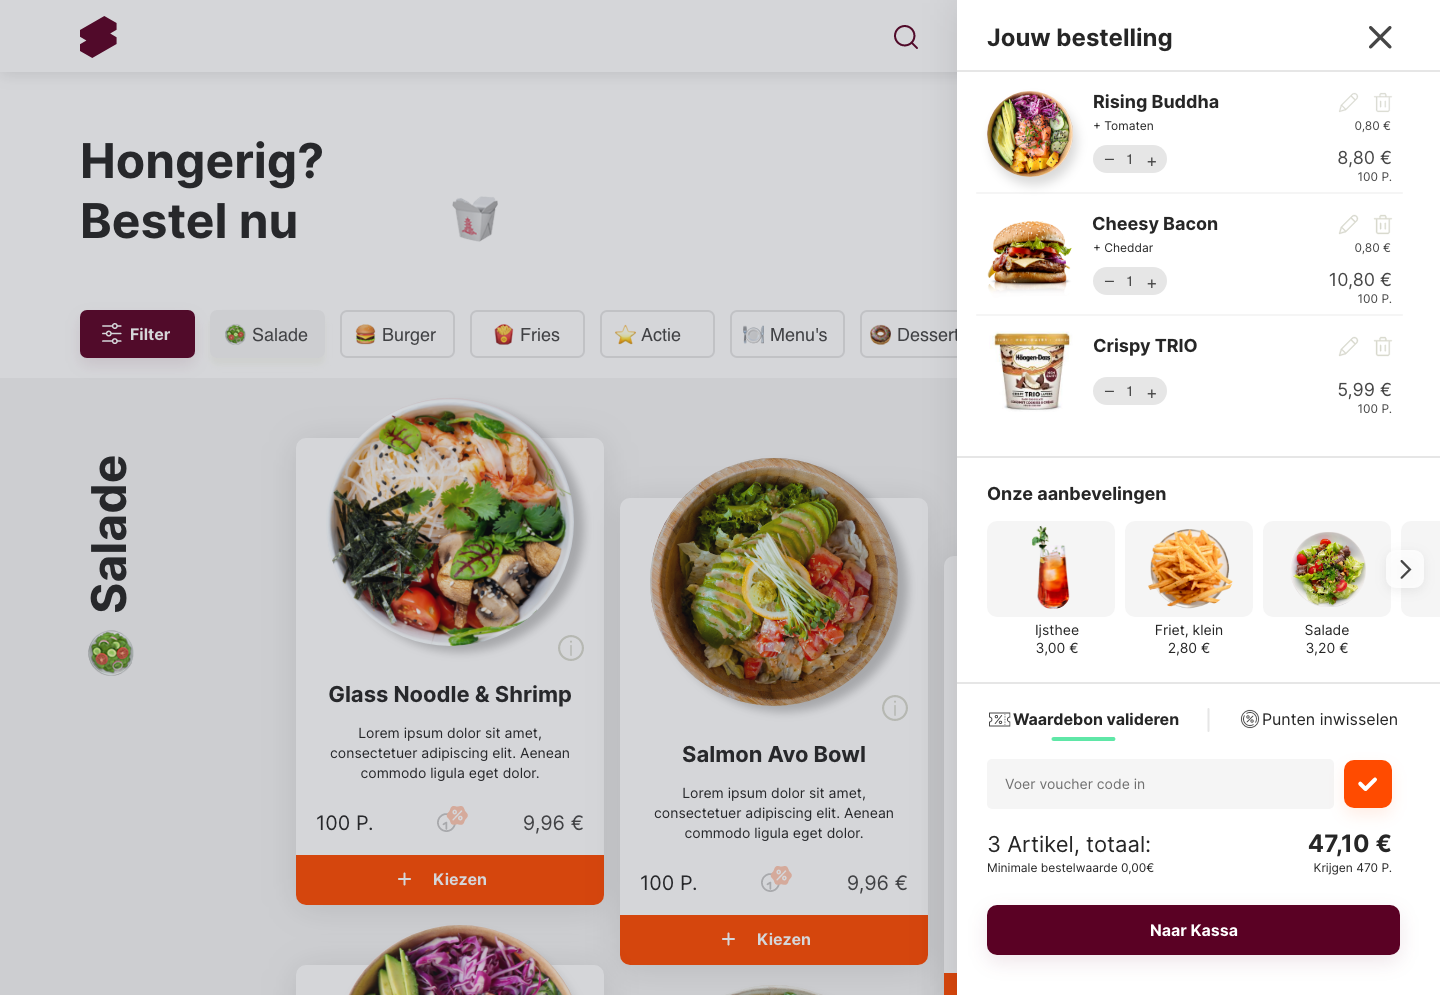Click the logo in the header

pos(99,37)
